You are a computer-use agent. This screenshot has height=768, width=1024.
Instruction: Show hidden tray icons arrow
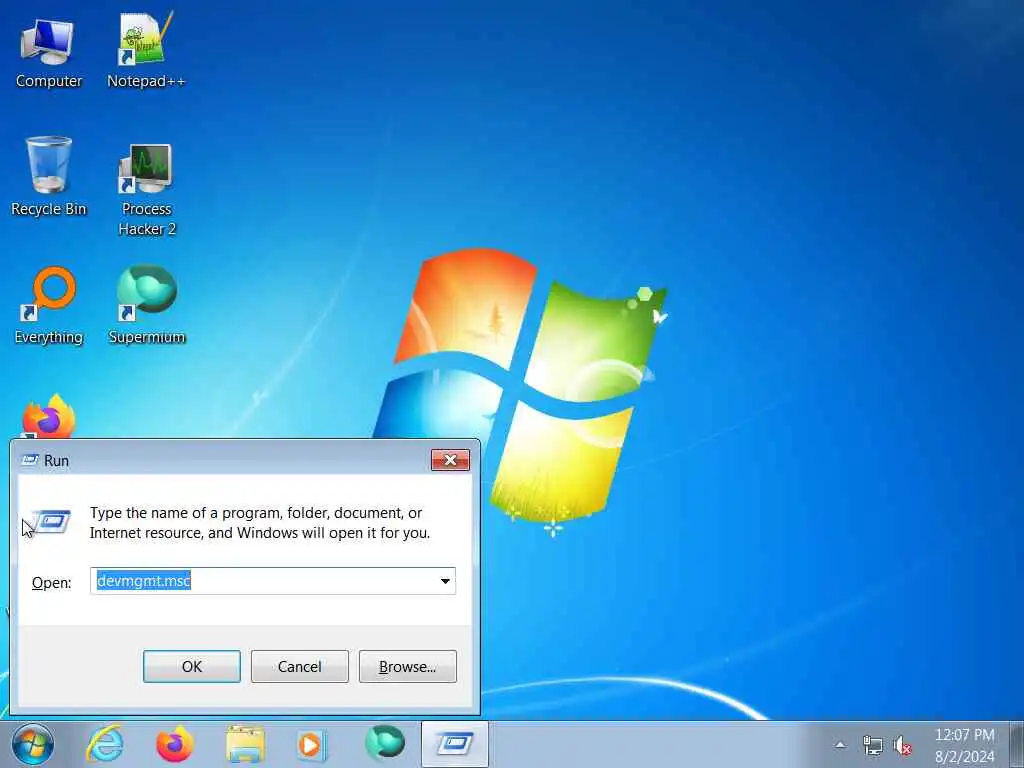(x=840, y=744)
